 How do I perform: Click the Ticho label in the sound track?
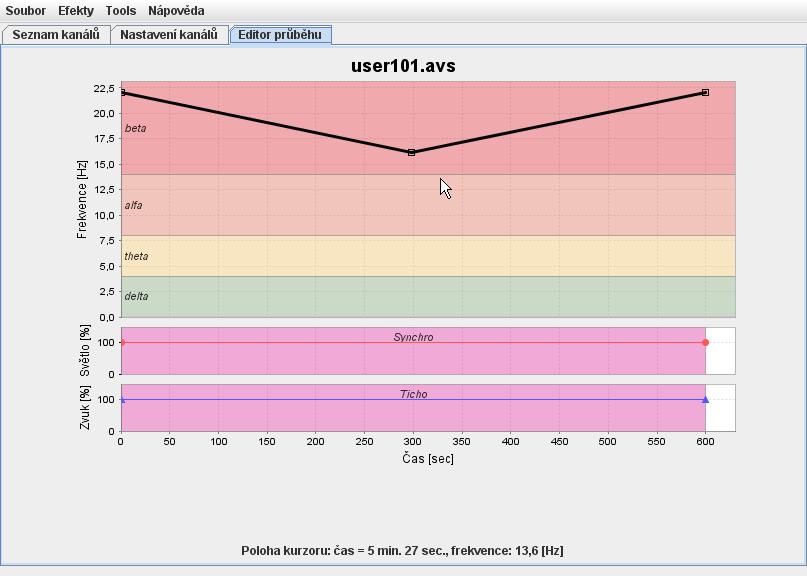point(413,394)
